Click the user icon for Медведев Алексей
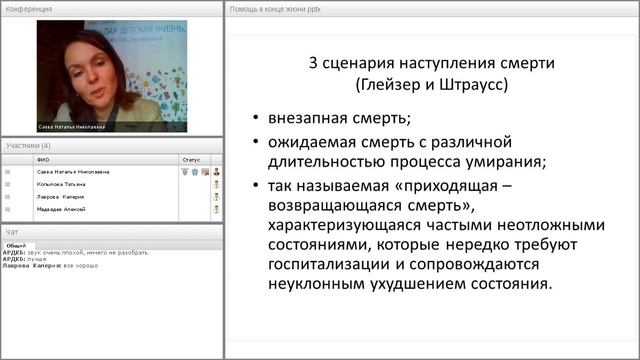Image resolution: width=640 pixels, height=360 pixels. tap(216, 209)
